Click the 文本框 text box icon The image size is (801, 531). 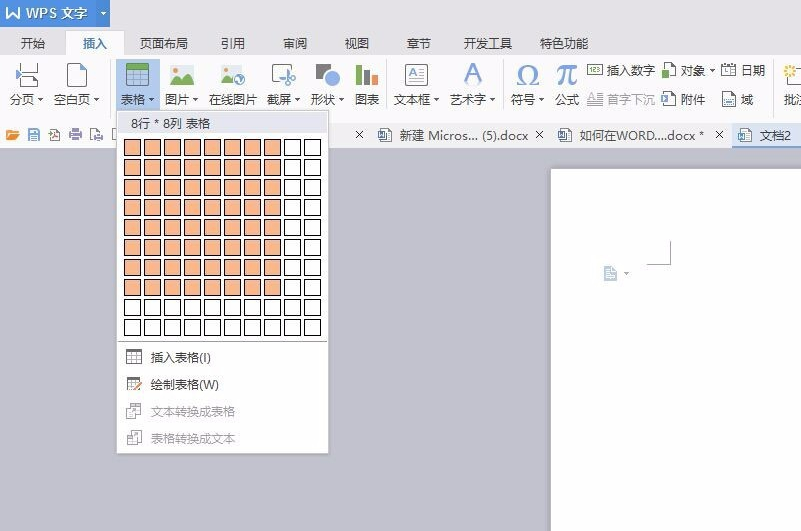click(x=416, y=75)
